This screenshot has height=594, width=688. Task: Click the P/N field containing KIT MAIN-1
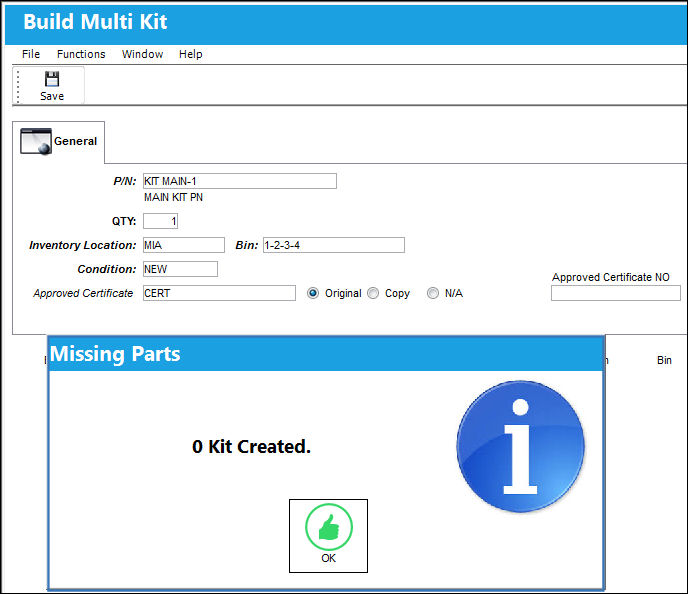click(x=240, y=181)
